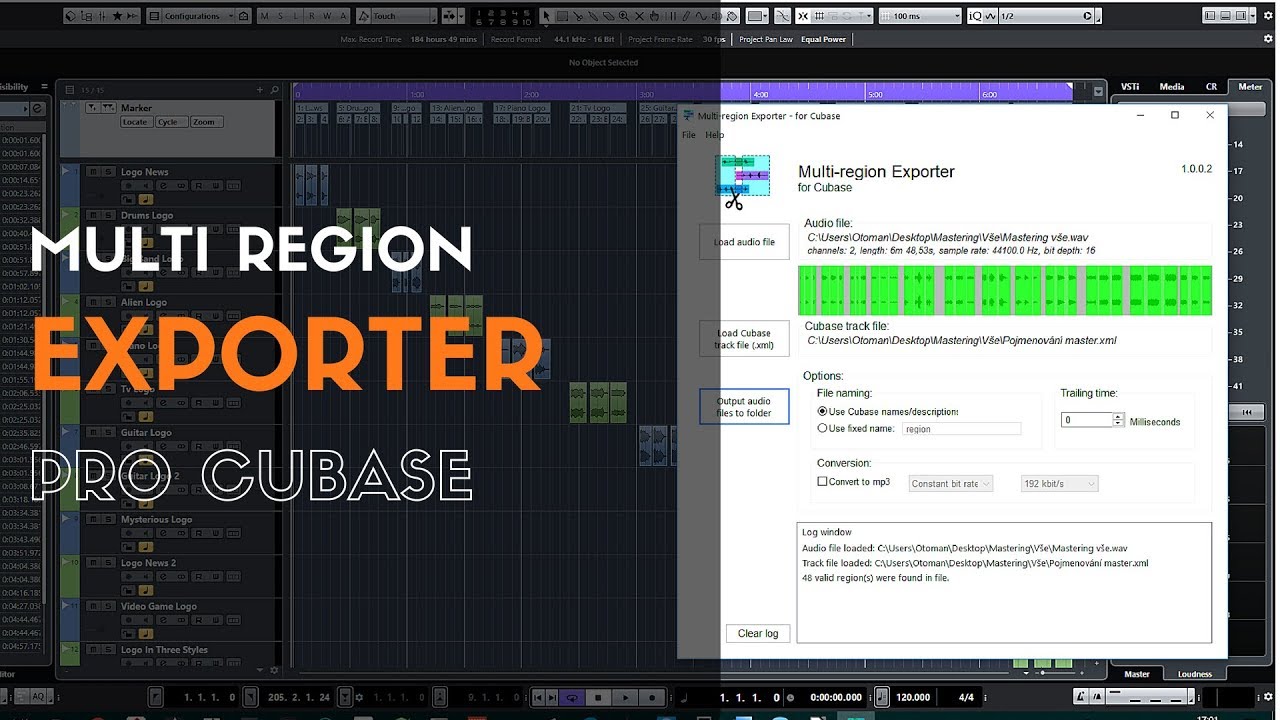
Task: Open Cubase toolbar setup gear icon
Action: coord(1268,15)
